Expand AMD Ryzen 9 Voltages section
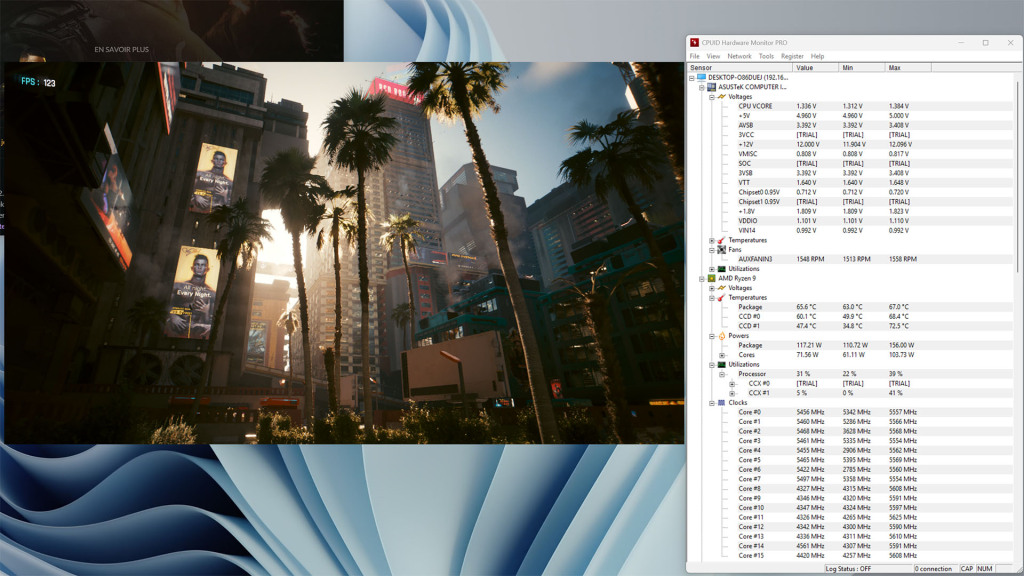This screenshot has width=1024, height=576. point(712,288)
